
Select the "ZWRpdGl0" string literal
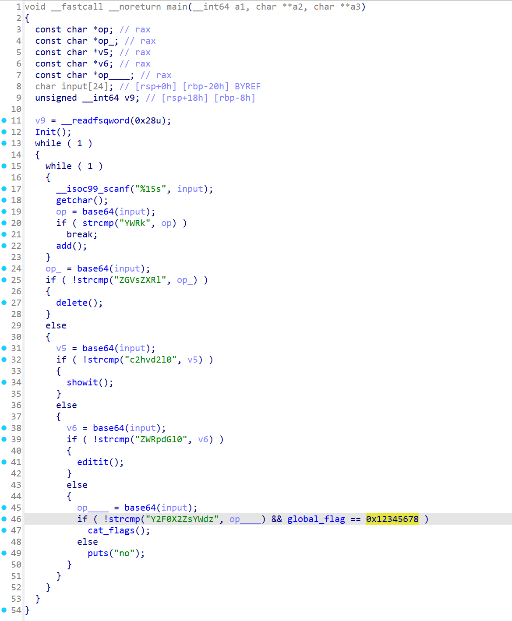pyautogui.click(x=161, y=439)
